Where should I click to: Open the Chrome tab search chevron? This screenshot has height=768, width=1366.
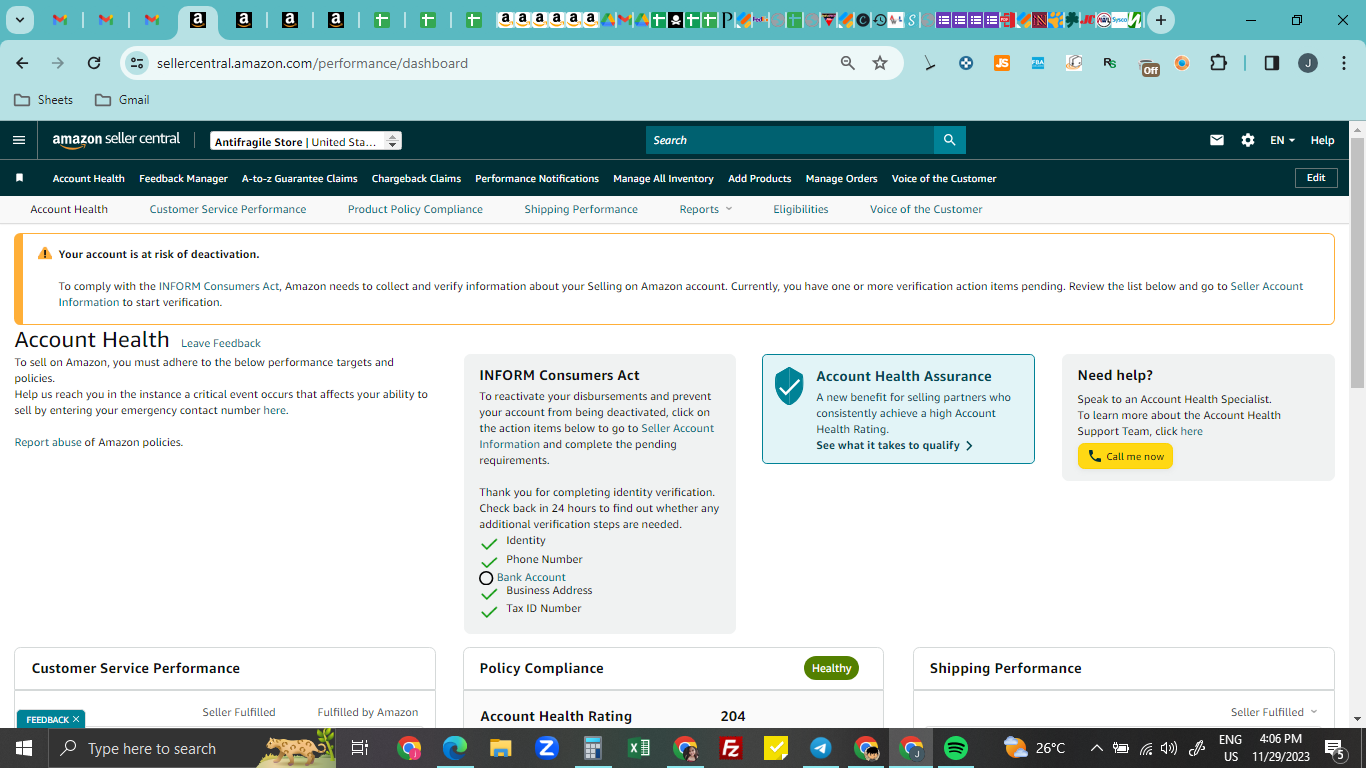click(20, 20)
